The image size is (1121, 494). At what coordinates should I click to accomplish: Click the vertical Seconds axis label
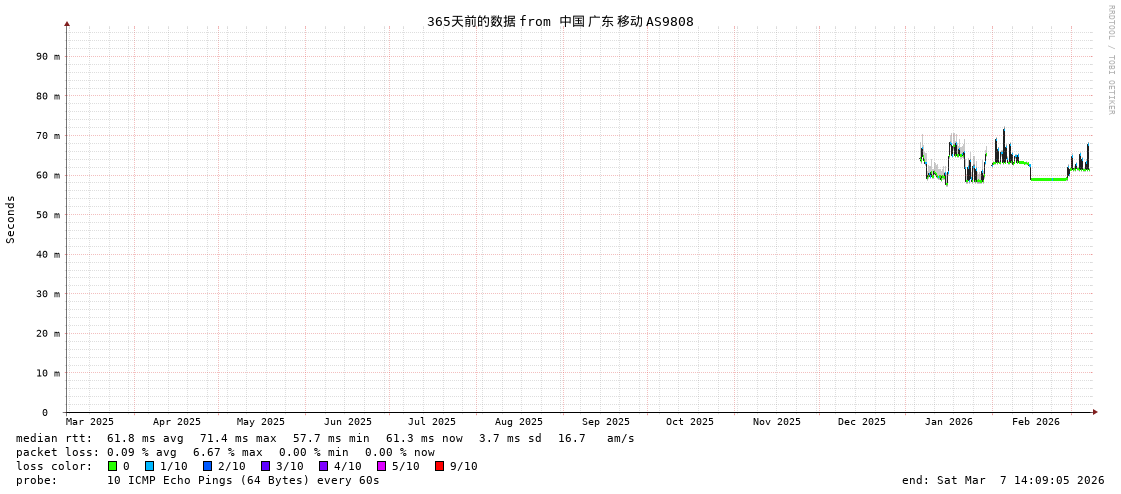(x=11, y=219)
